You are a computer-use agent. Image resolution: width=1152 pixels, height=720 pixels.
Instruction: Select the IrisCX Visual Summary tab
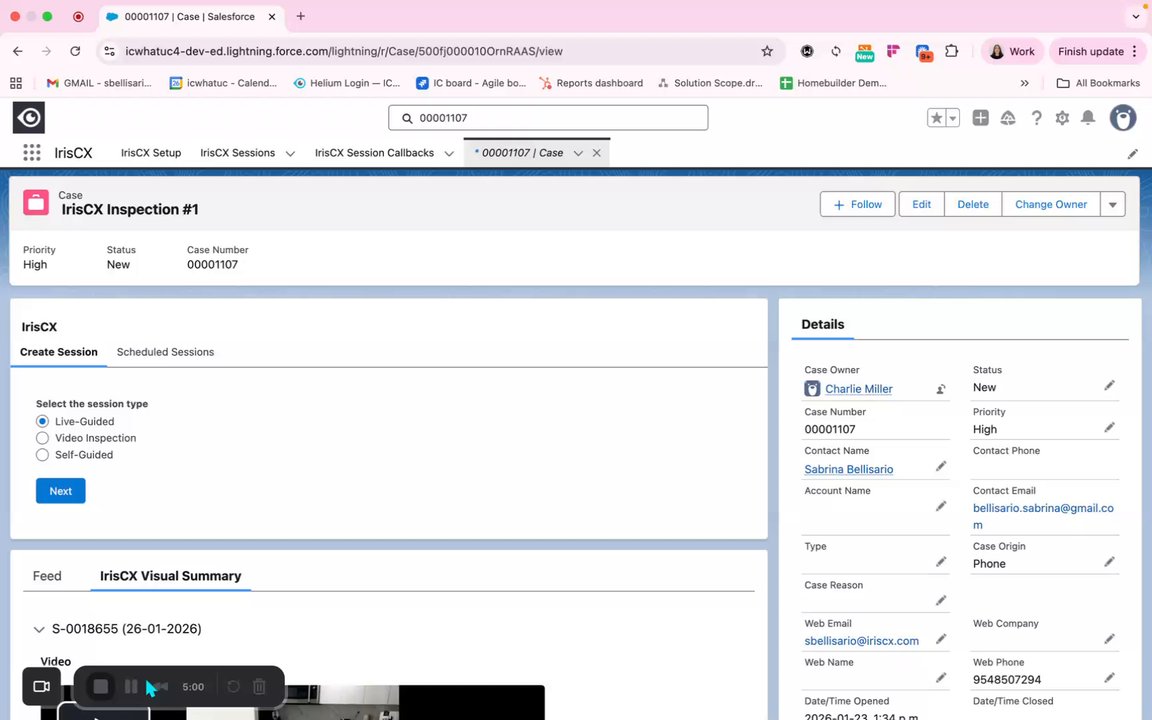[170, 576]
